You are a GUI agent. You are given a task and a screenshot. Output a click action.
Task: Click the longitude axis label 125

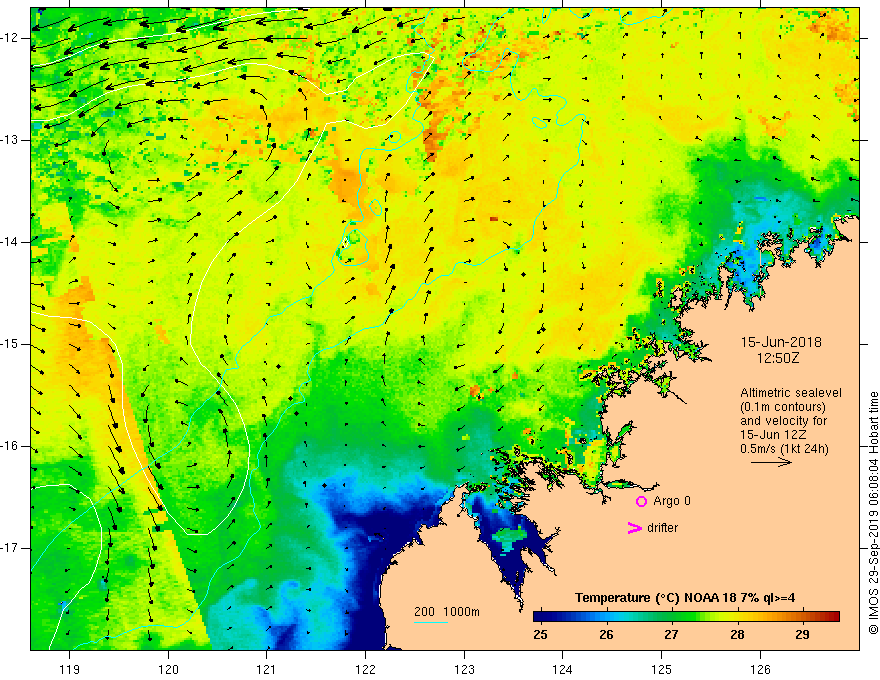click(x=662, y=669)
